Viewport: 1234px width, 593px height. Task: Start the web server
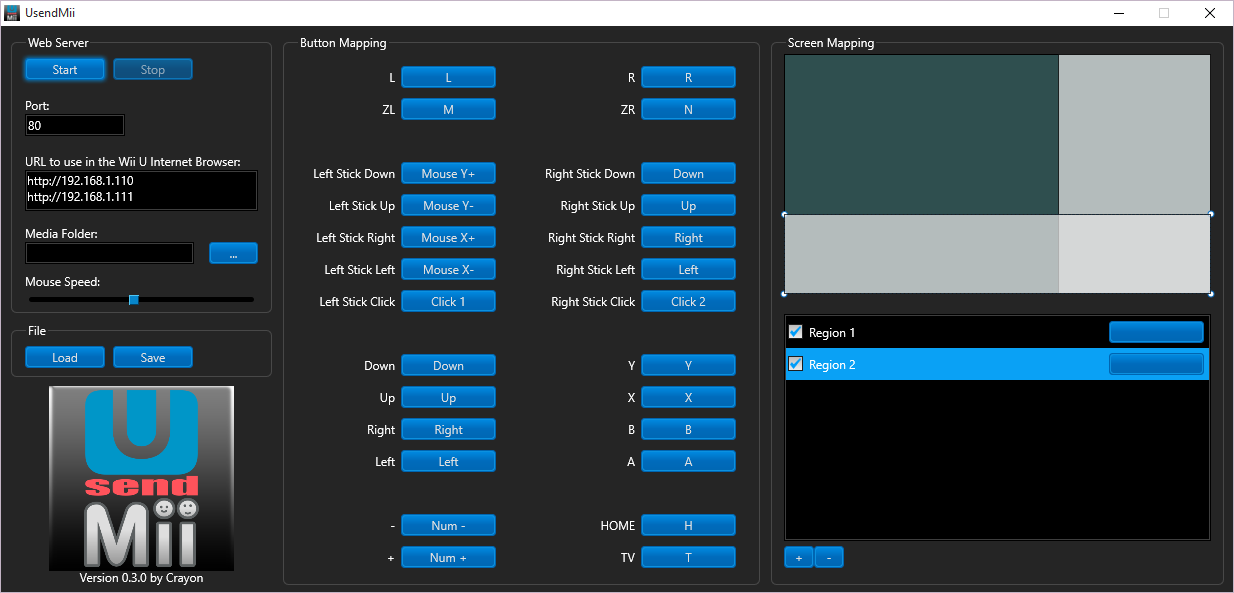[x=65, y=70]
